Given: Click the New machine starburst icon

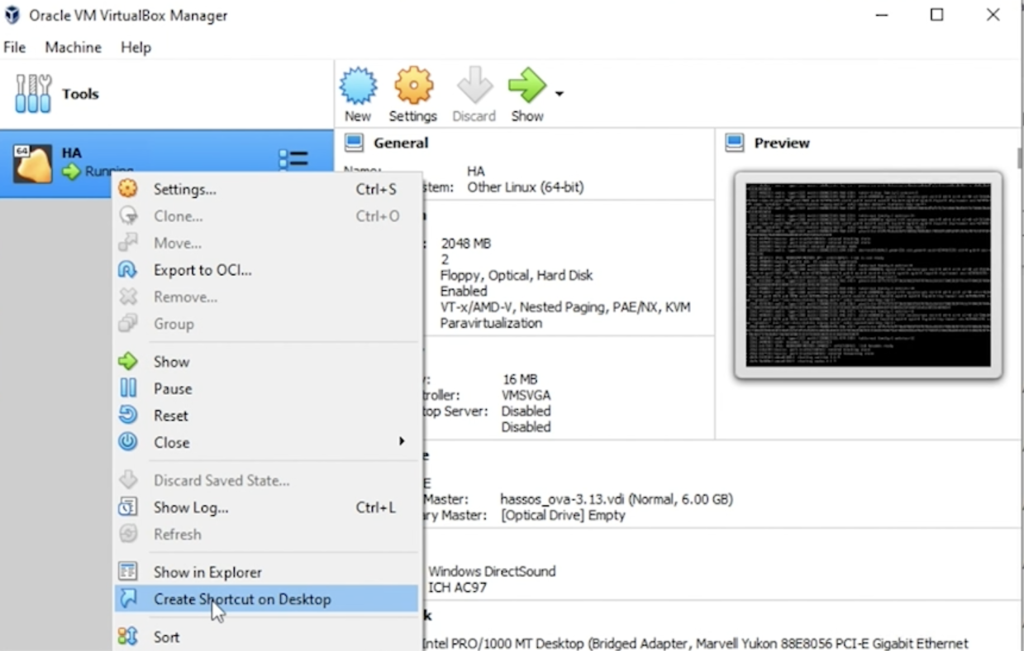Looking at the screenshot, I should pyautogui.click(x=358, y=86).
